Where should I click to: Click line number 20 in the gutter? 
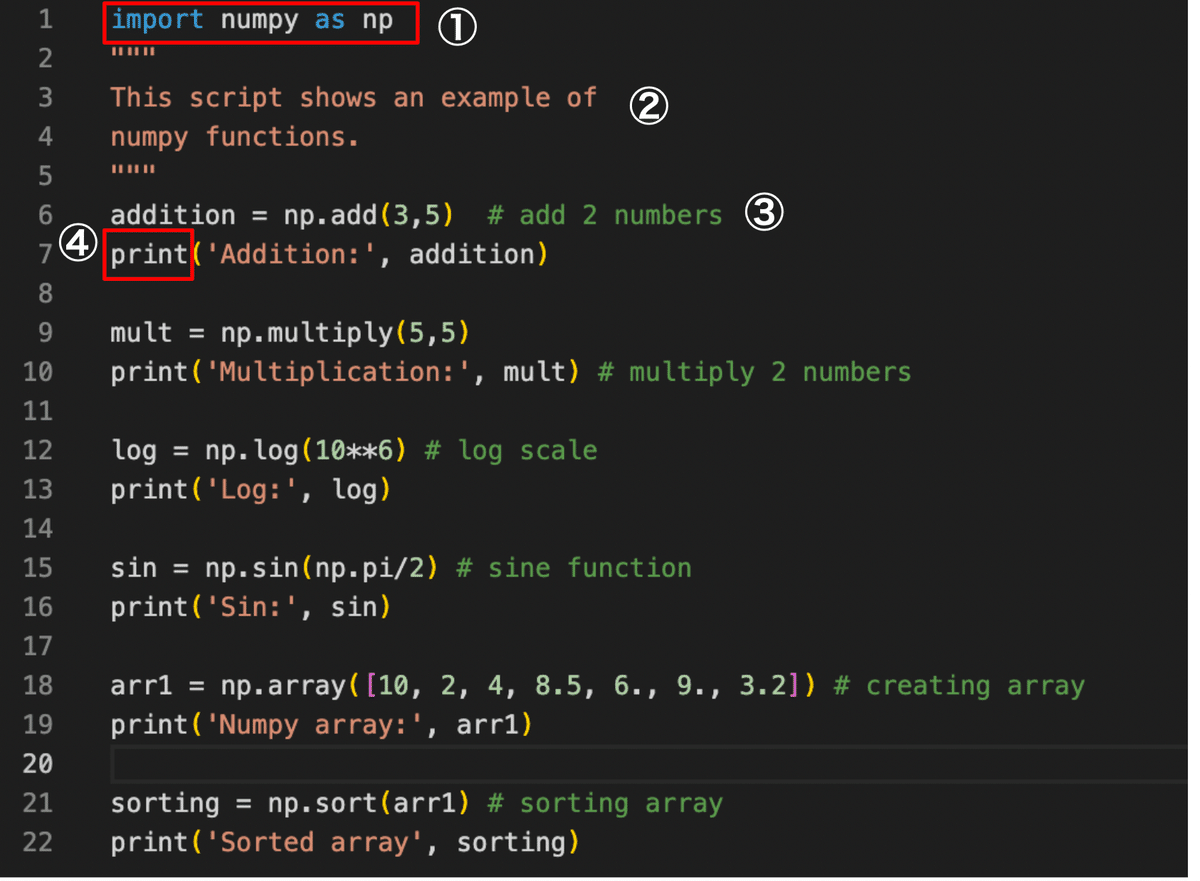coord(37,764)
